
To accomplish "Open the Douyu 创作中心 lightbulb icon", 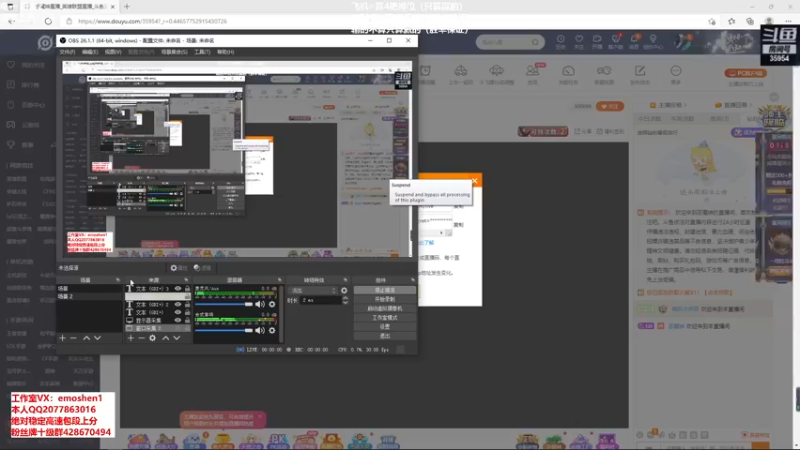I will pos(653,39).
